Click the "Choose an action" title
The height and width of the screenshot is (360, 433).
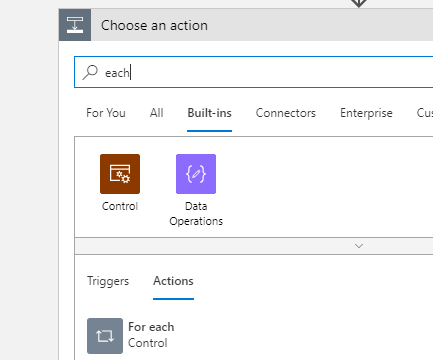[154, 25]
